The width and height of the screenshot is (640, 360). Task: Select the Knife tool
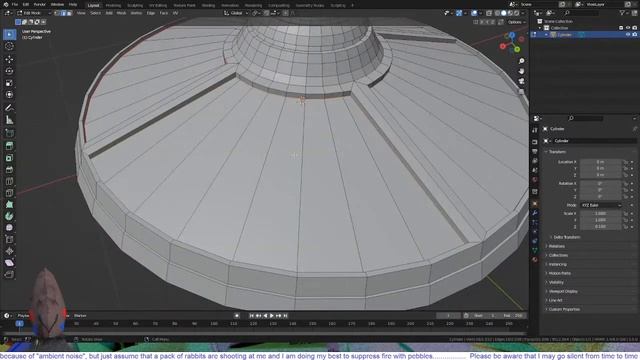click(9, 193)
